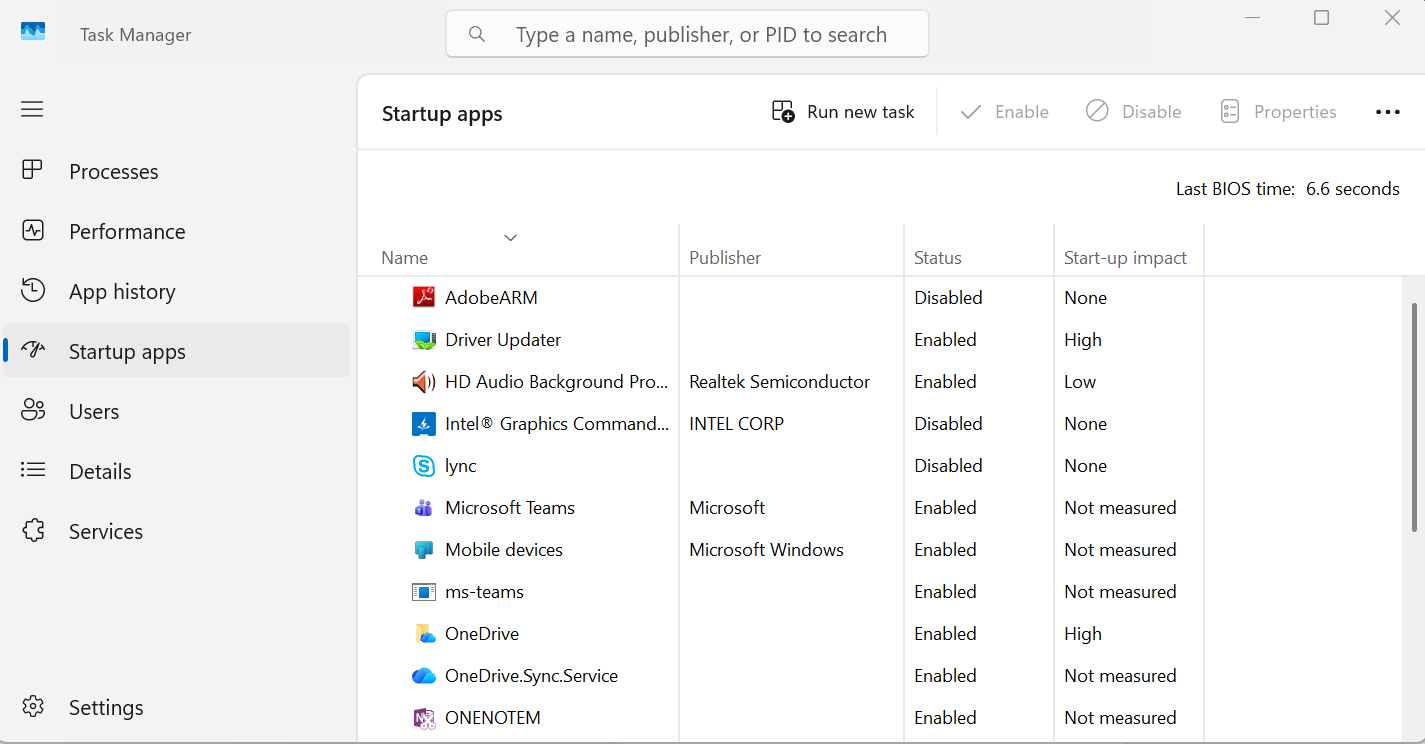Click the OneDrive folder icon
This screenshot has height=744, width=1425.
coord(424,634)
